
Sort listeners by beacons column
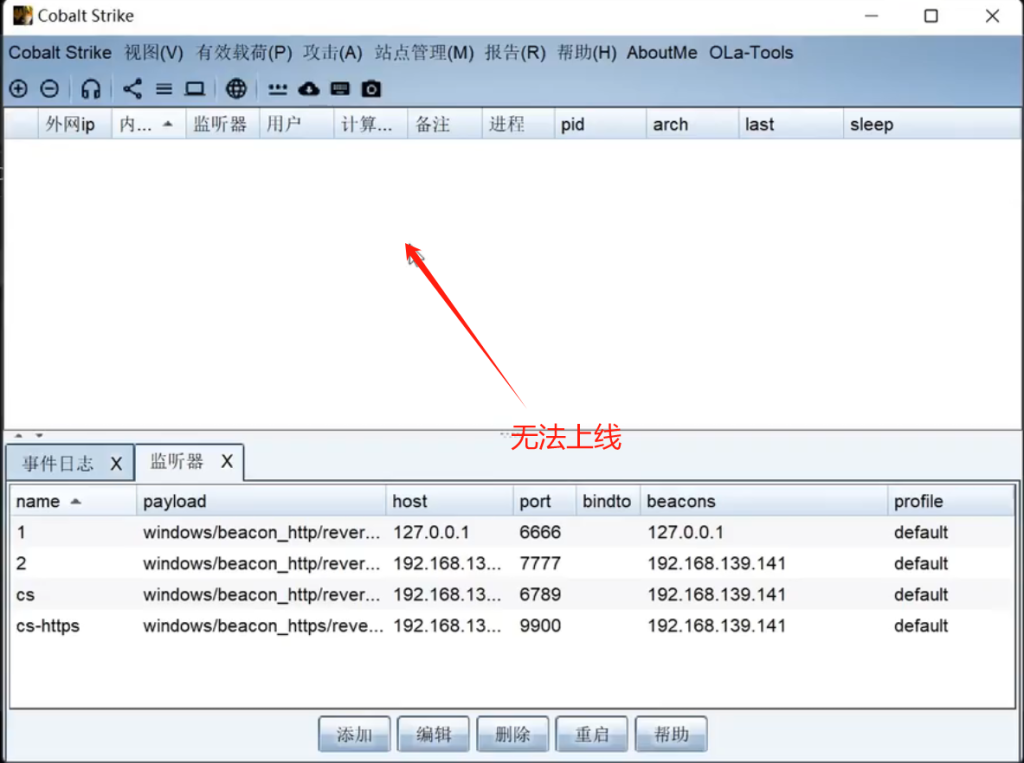(x=764, y=501)
